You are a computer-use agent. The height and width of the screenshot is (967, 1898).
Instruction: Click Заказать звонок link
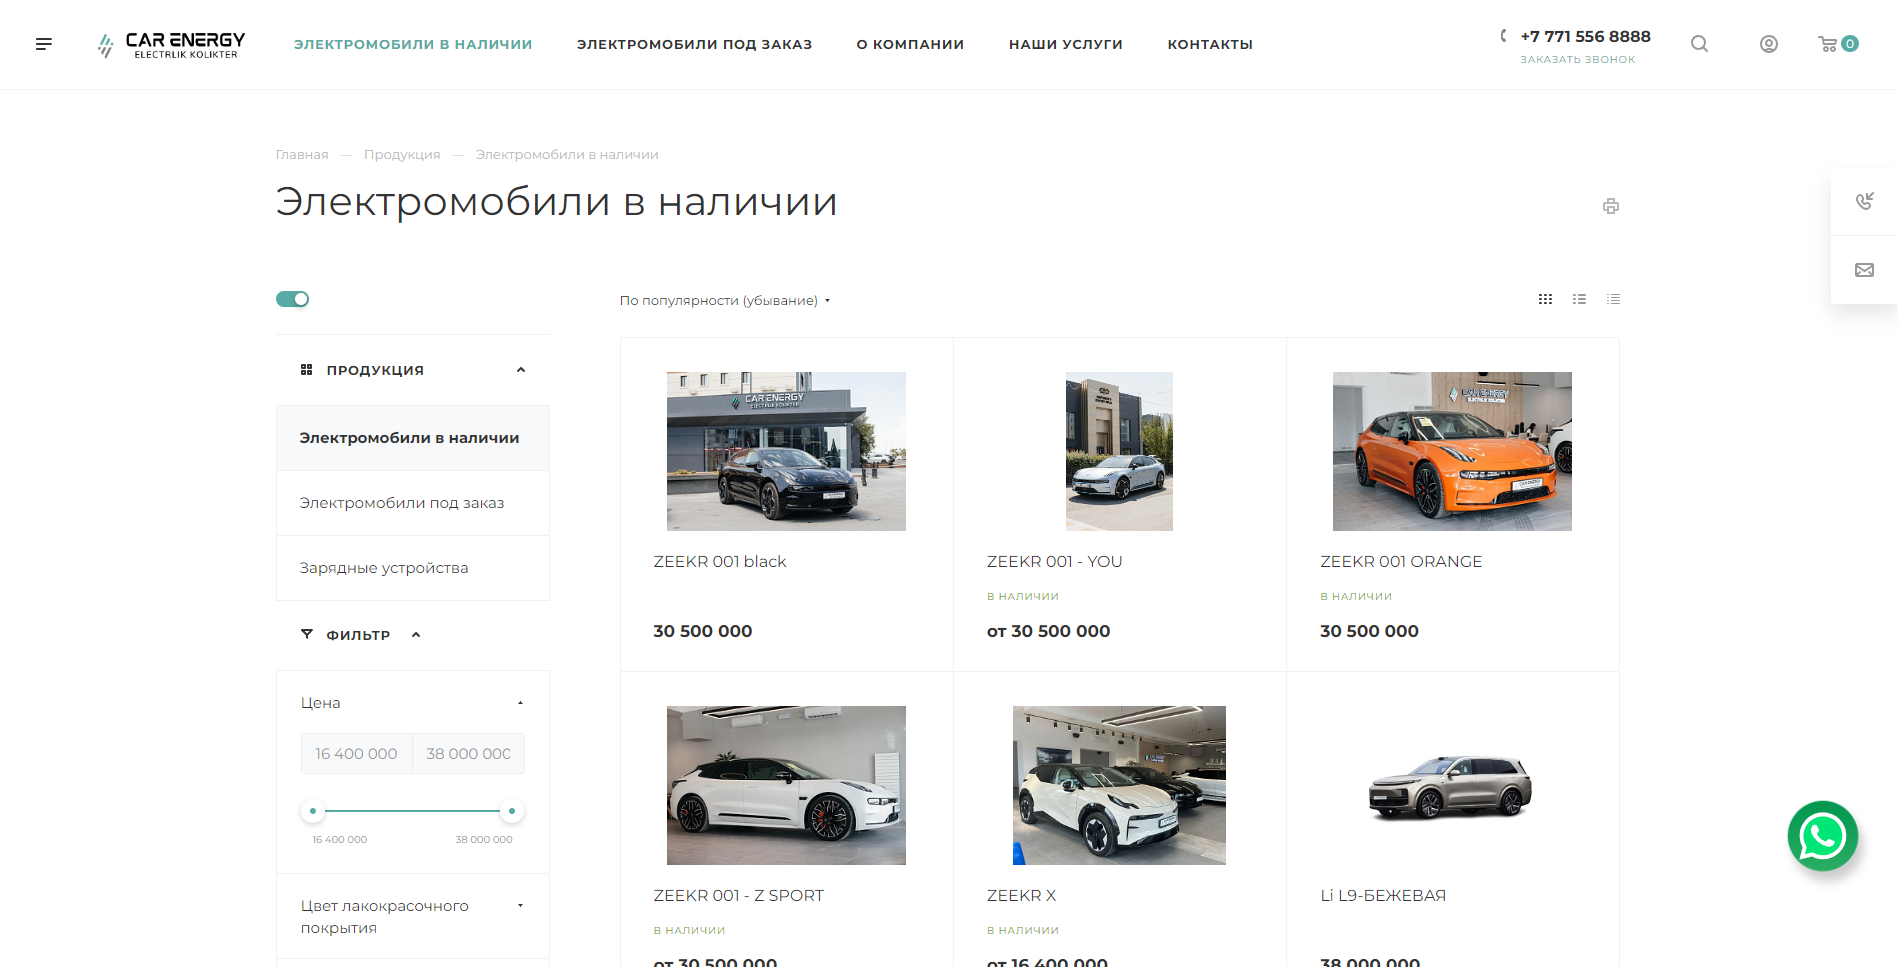[x=1578, y=59]
